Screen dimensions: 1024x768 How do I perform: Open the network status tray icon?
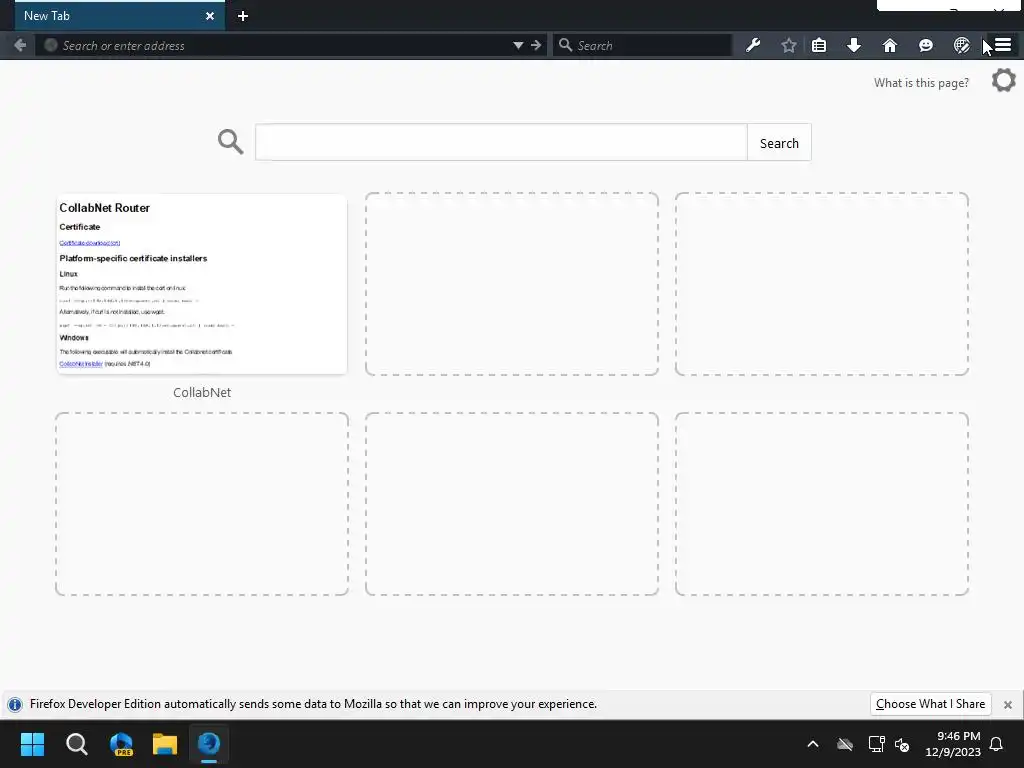pos(876,744)
